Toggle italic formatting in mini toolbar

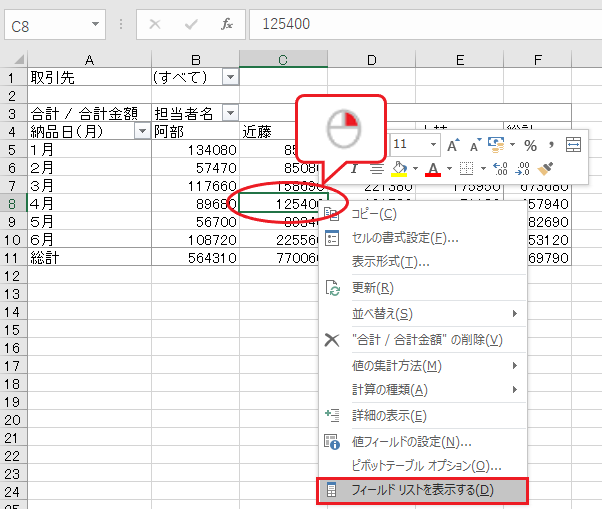354,169
